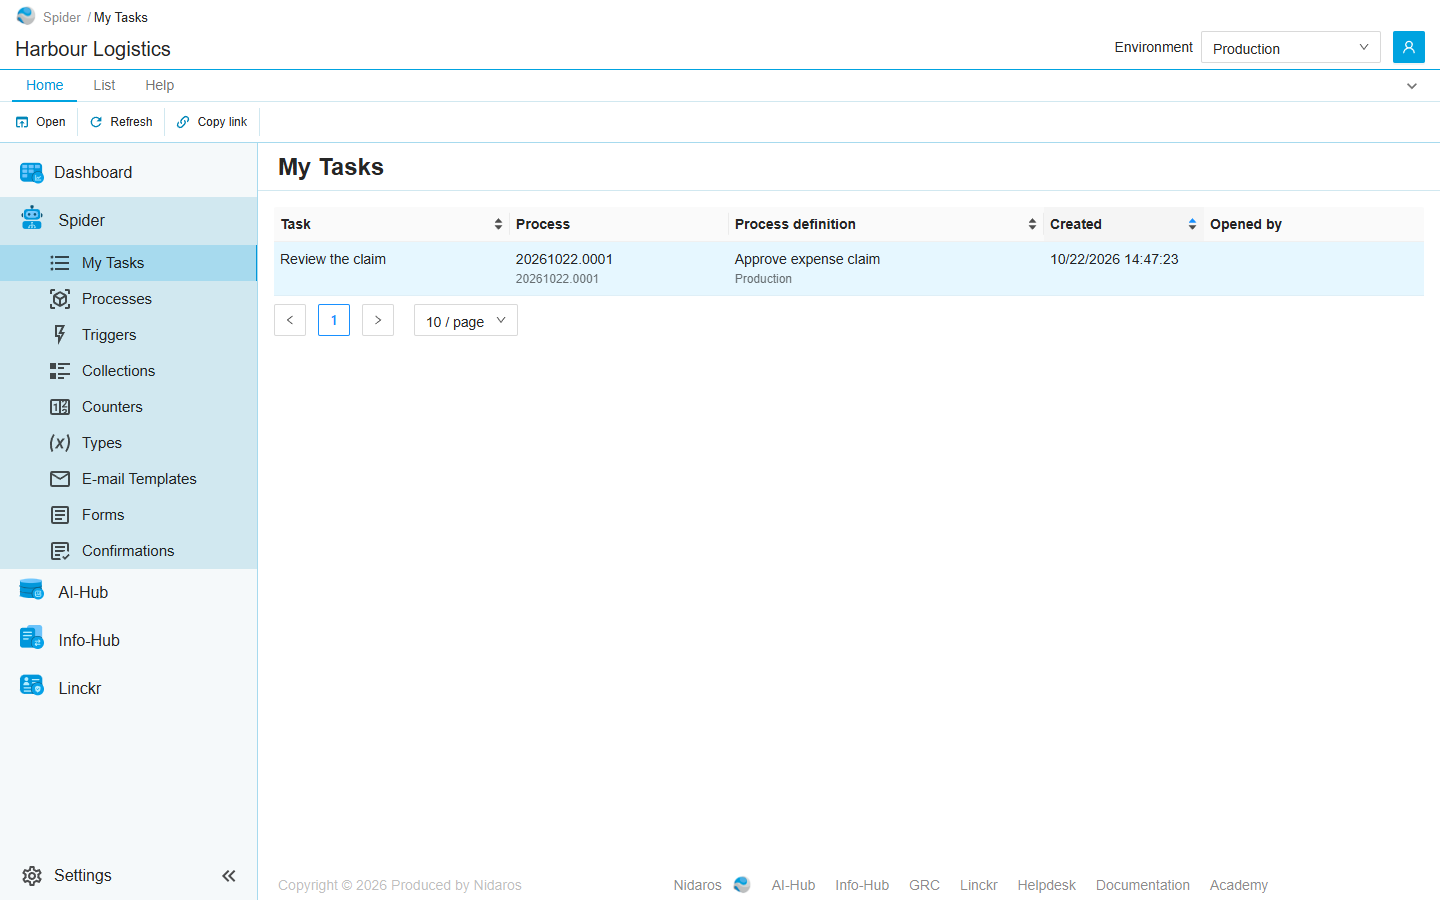The height and width of the screenshot is (900, 1440).
Task: Collapse the sidebar with double-chevron icon
Action: click(229, 876)
